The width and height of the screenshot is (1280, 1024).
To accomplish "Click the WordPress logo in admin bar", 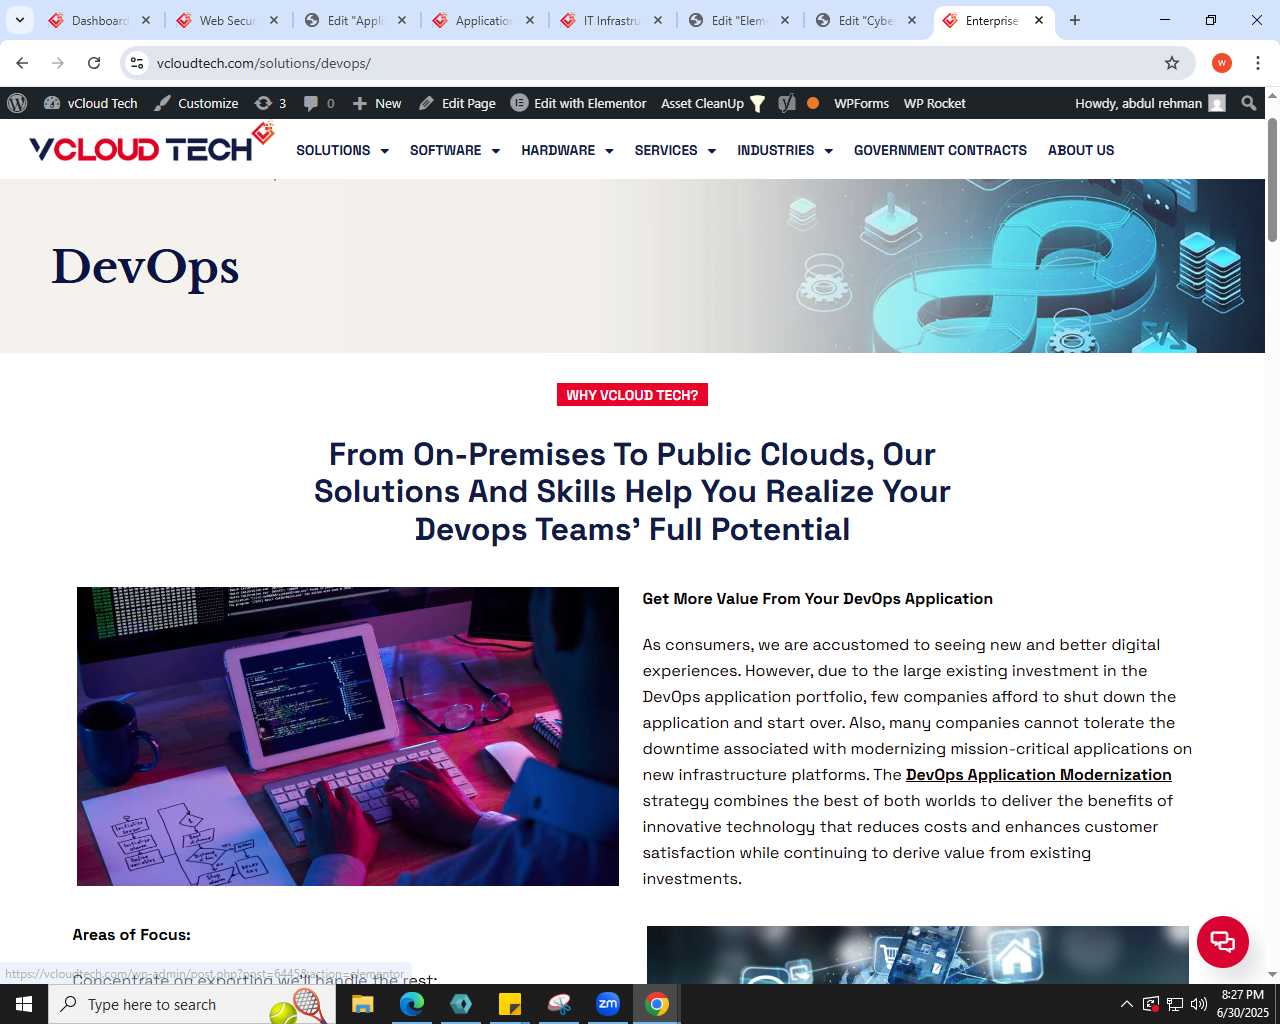I will tap(17, 103).
